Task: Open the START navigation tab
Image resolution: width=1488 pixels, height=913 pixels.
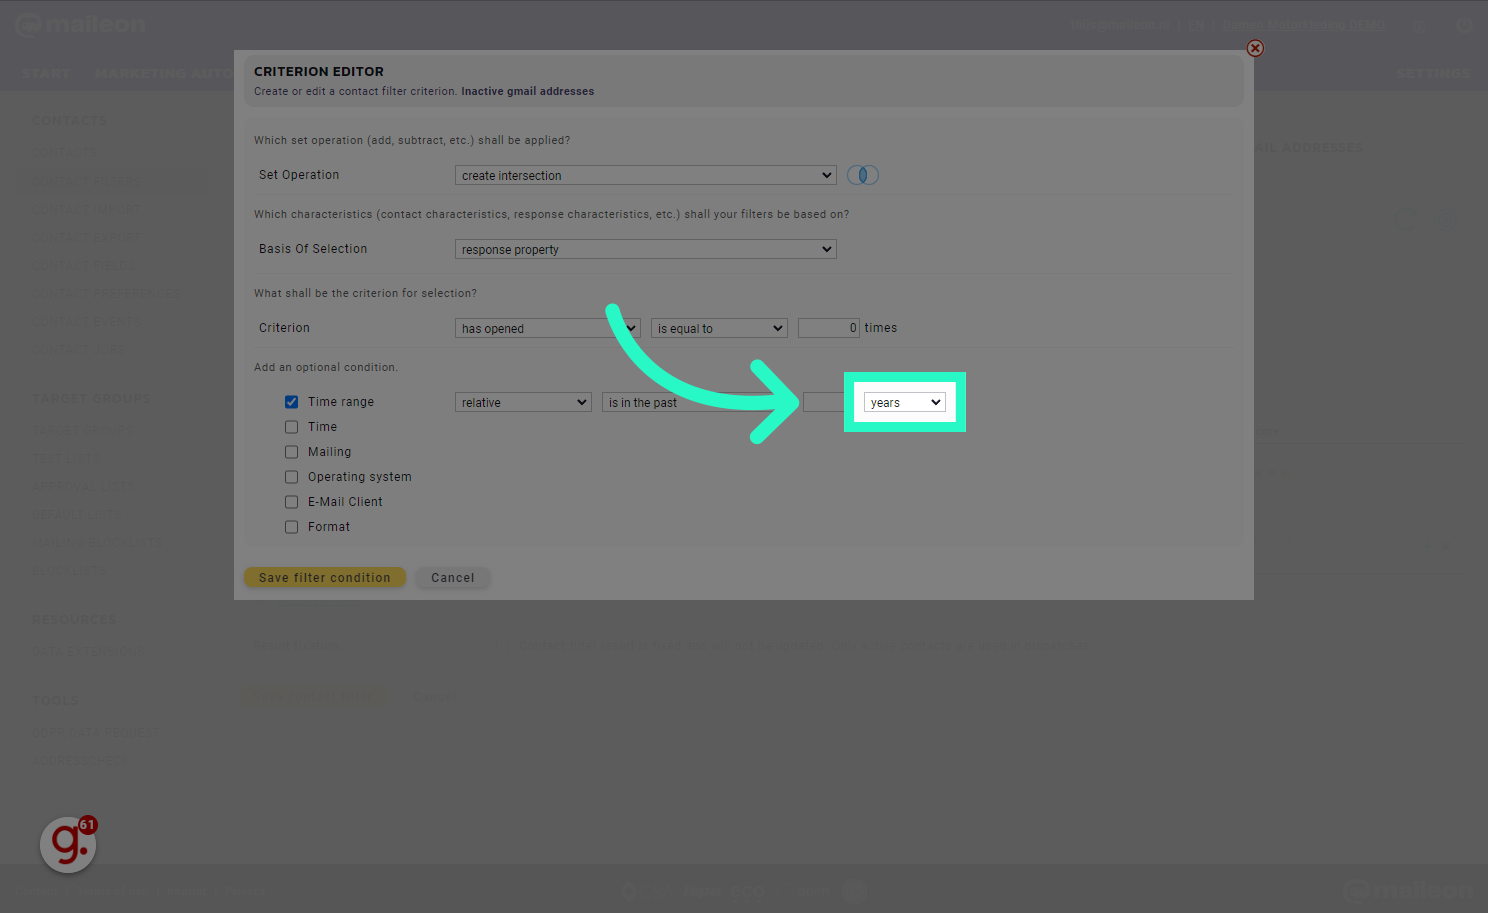Action: point(45,74)
